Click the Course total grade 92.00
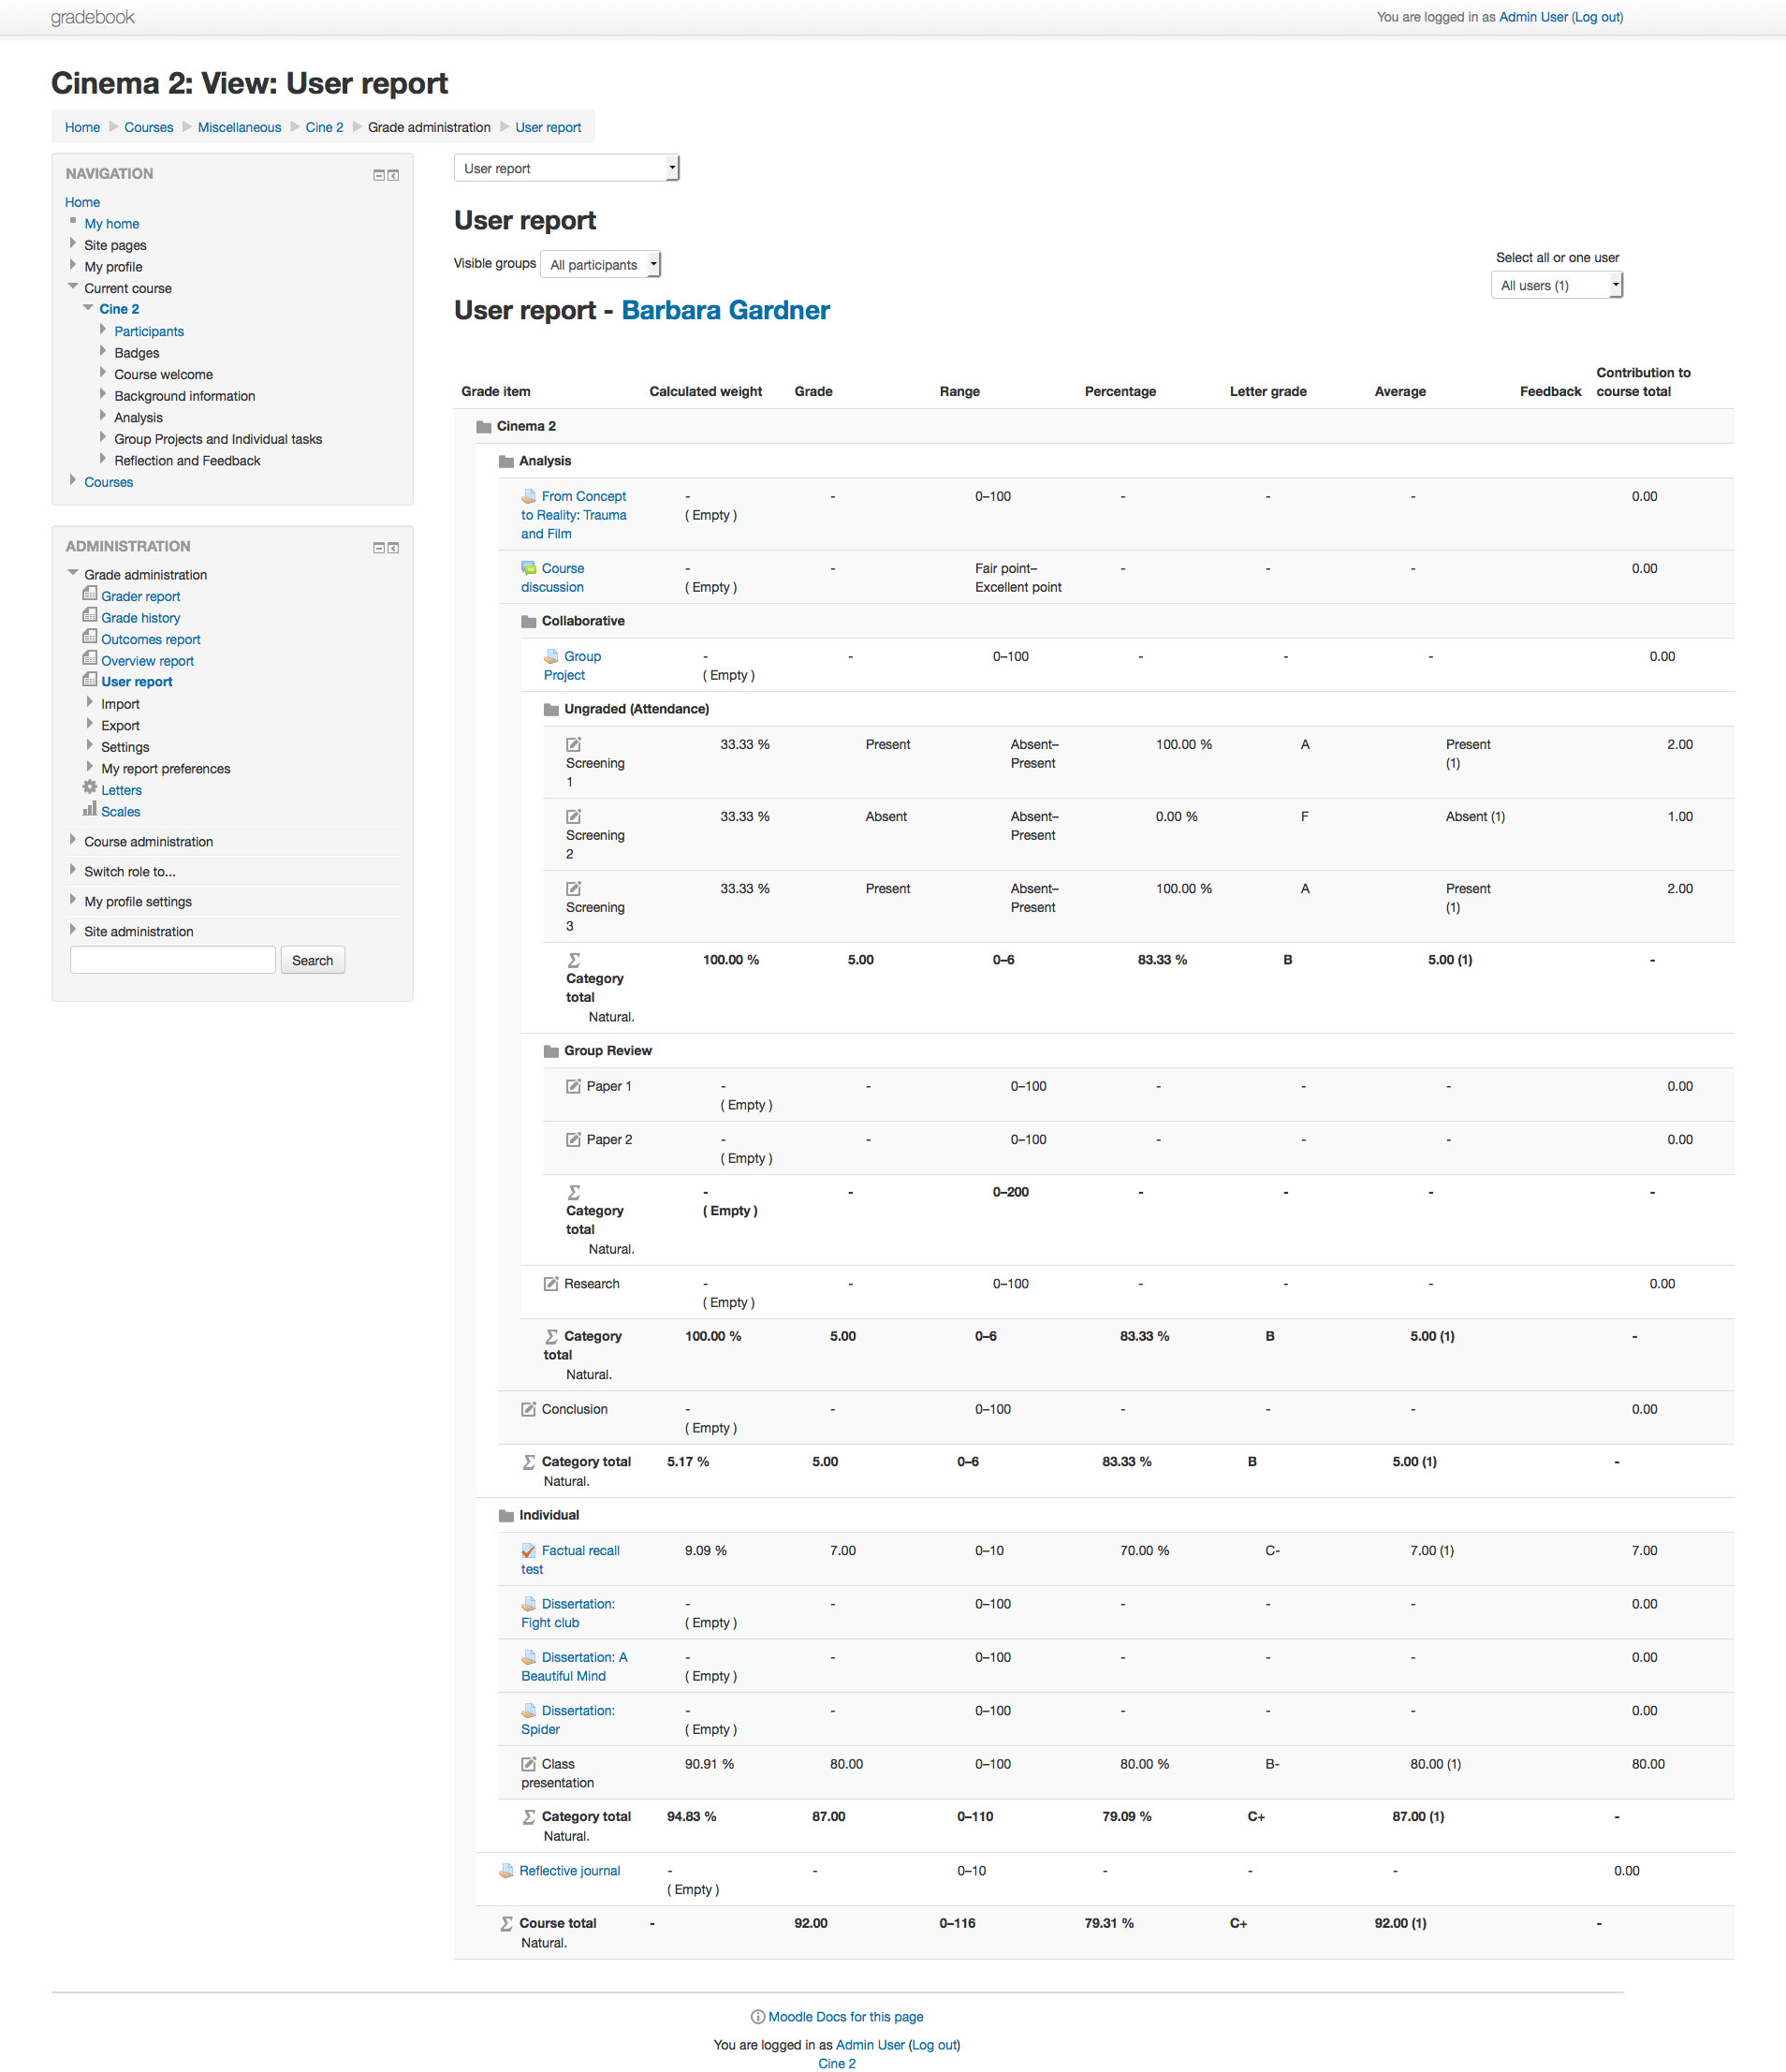 point(811,1924)
